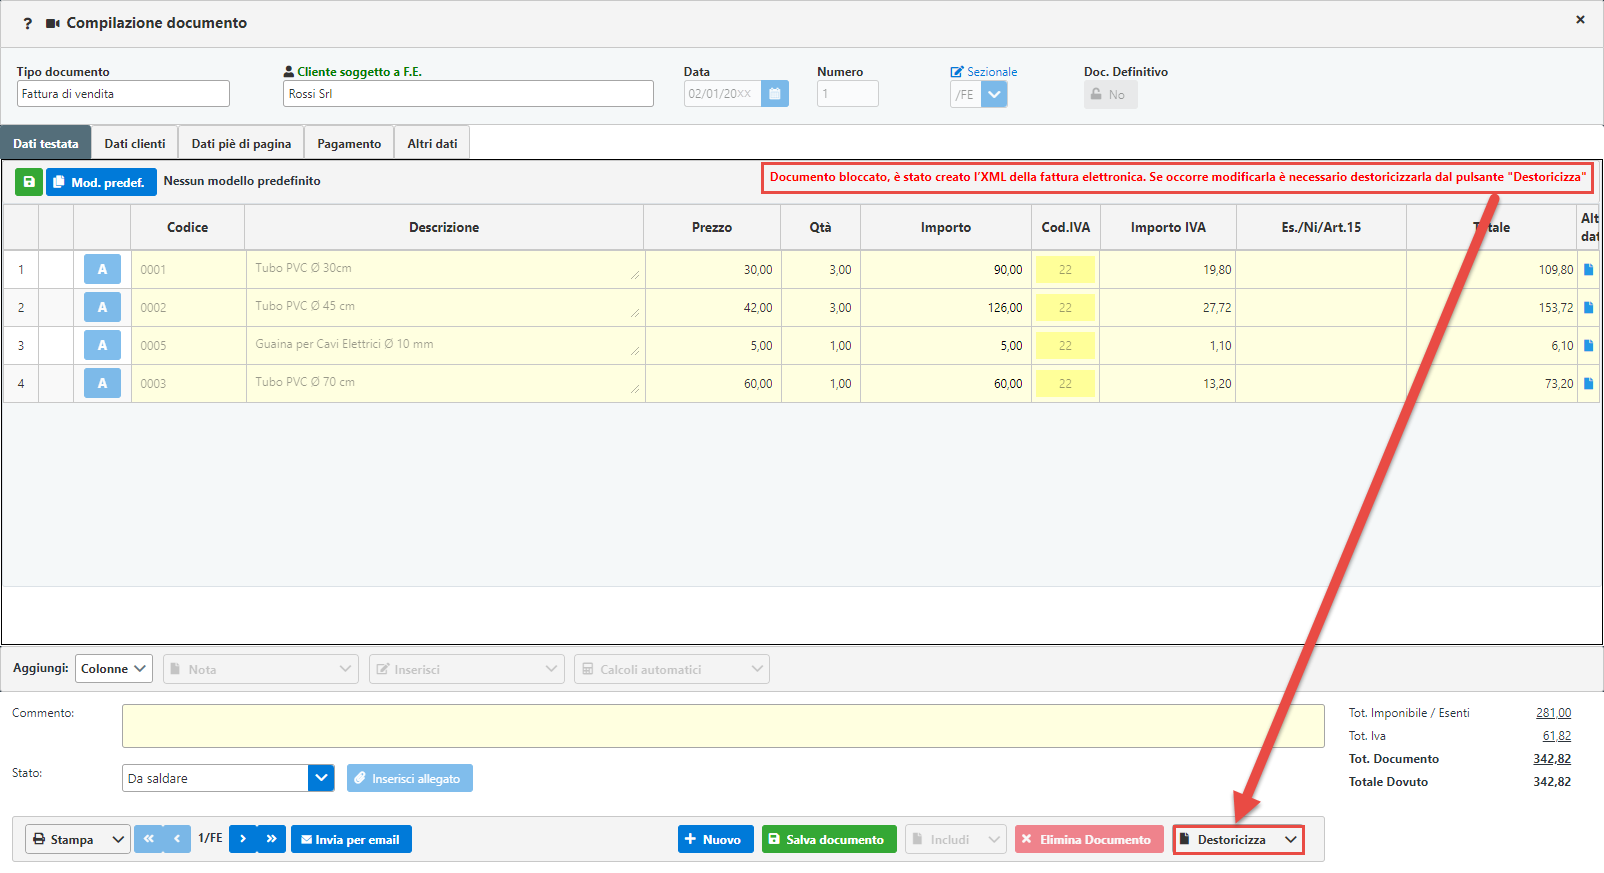
Task: Click the Descrizione column header
Action: pos(444,227)
